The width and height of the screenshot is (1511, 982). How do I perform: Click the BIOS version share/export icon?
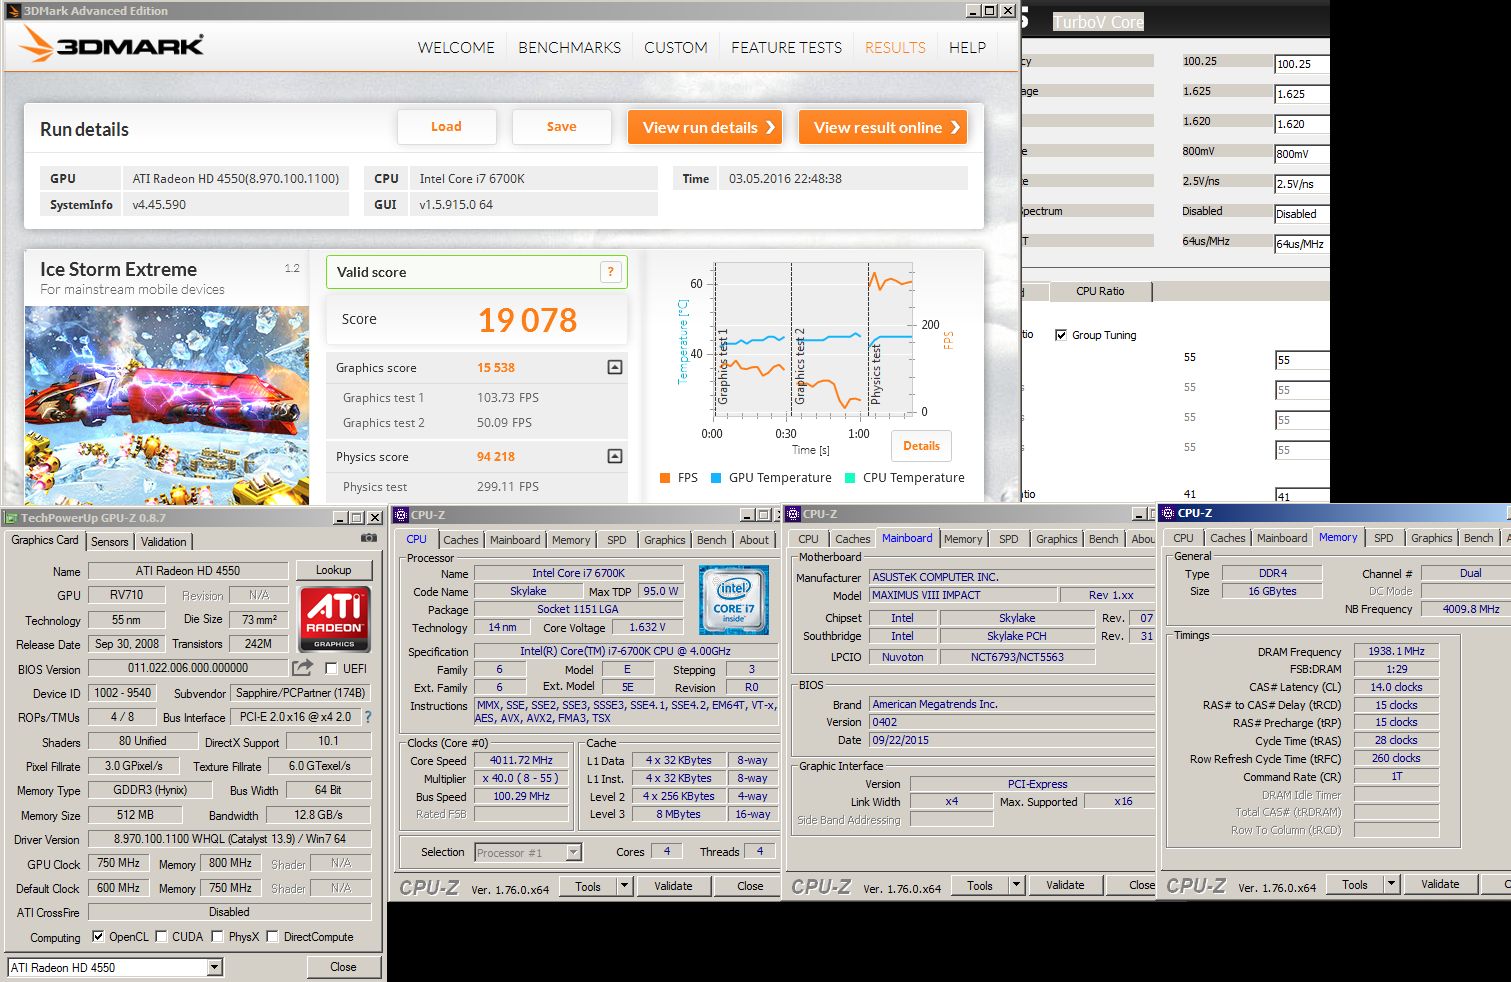click(302, 667)
